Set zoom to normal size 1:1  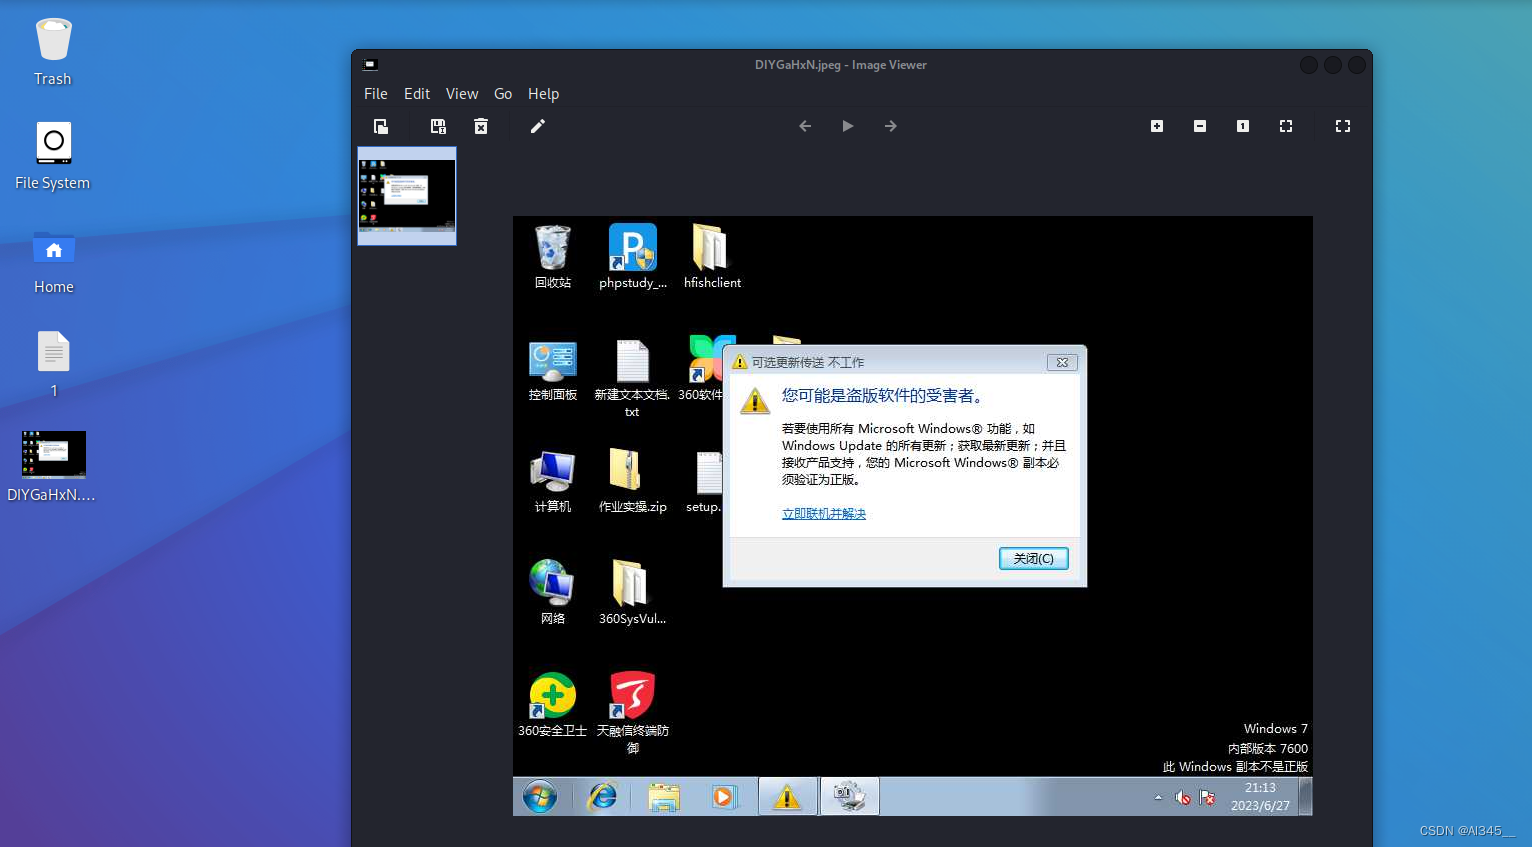(1243, 126)
